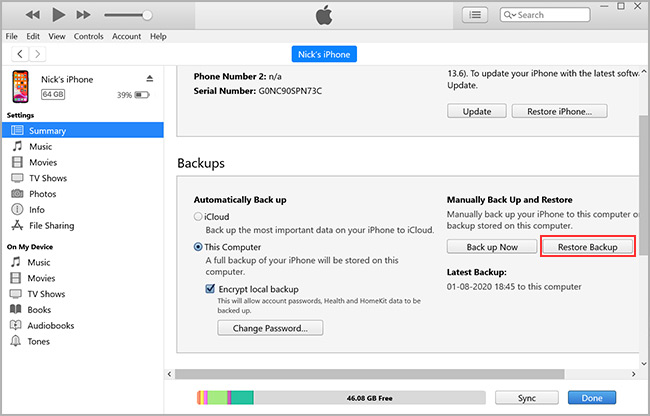Click the Restore Backup button
Image resolution: width=650 pixels, height=416 pixels.
click(x=587, y=247)
